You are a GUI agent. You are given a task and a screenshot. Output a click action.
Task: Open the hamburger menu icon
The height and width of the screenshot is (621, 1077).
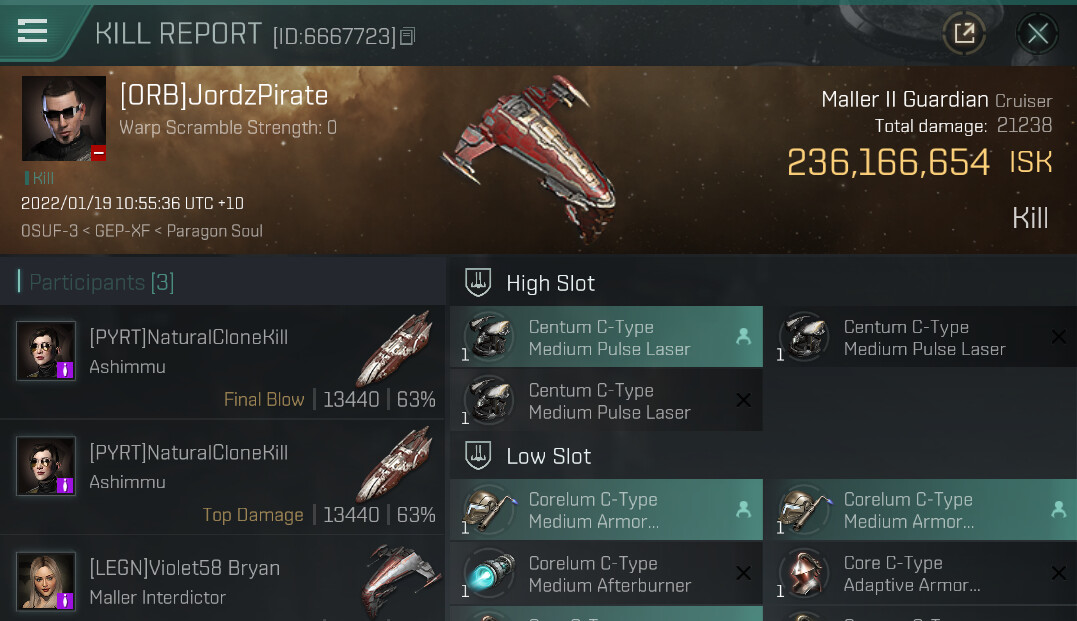point(32,31)
